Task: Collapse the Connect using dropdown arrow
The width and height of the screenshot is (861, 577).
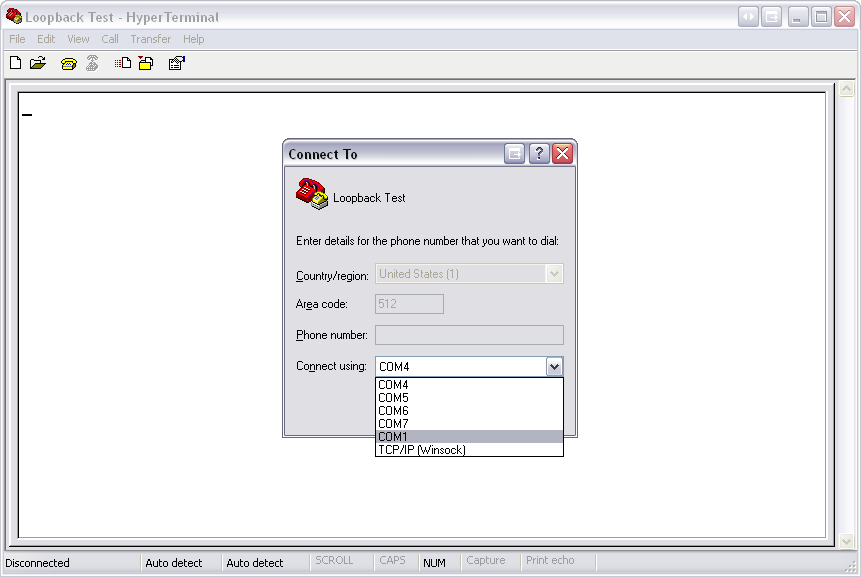Action: click(554, 367)
